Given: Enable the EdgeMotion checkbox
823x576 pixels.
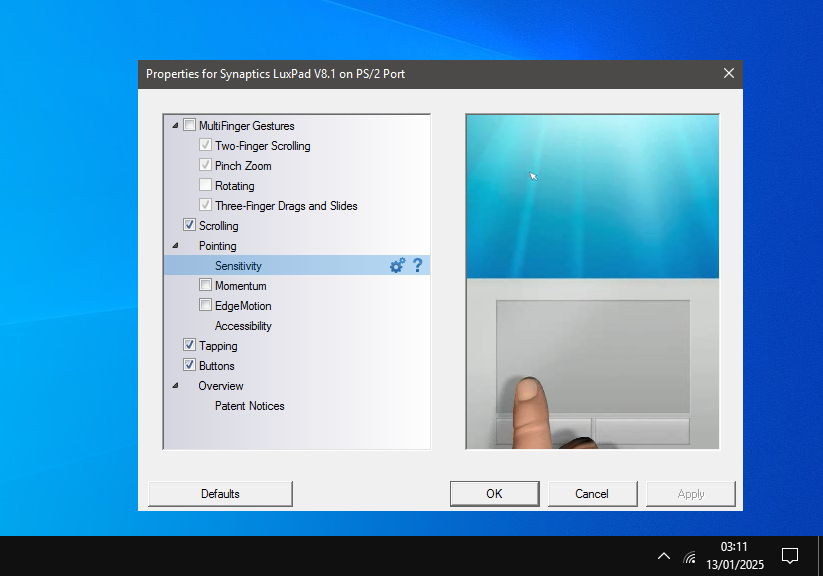Looking at the screenshot, I should click(205, 306).
